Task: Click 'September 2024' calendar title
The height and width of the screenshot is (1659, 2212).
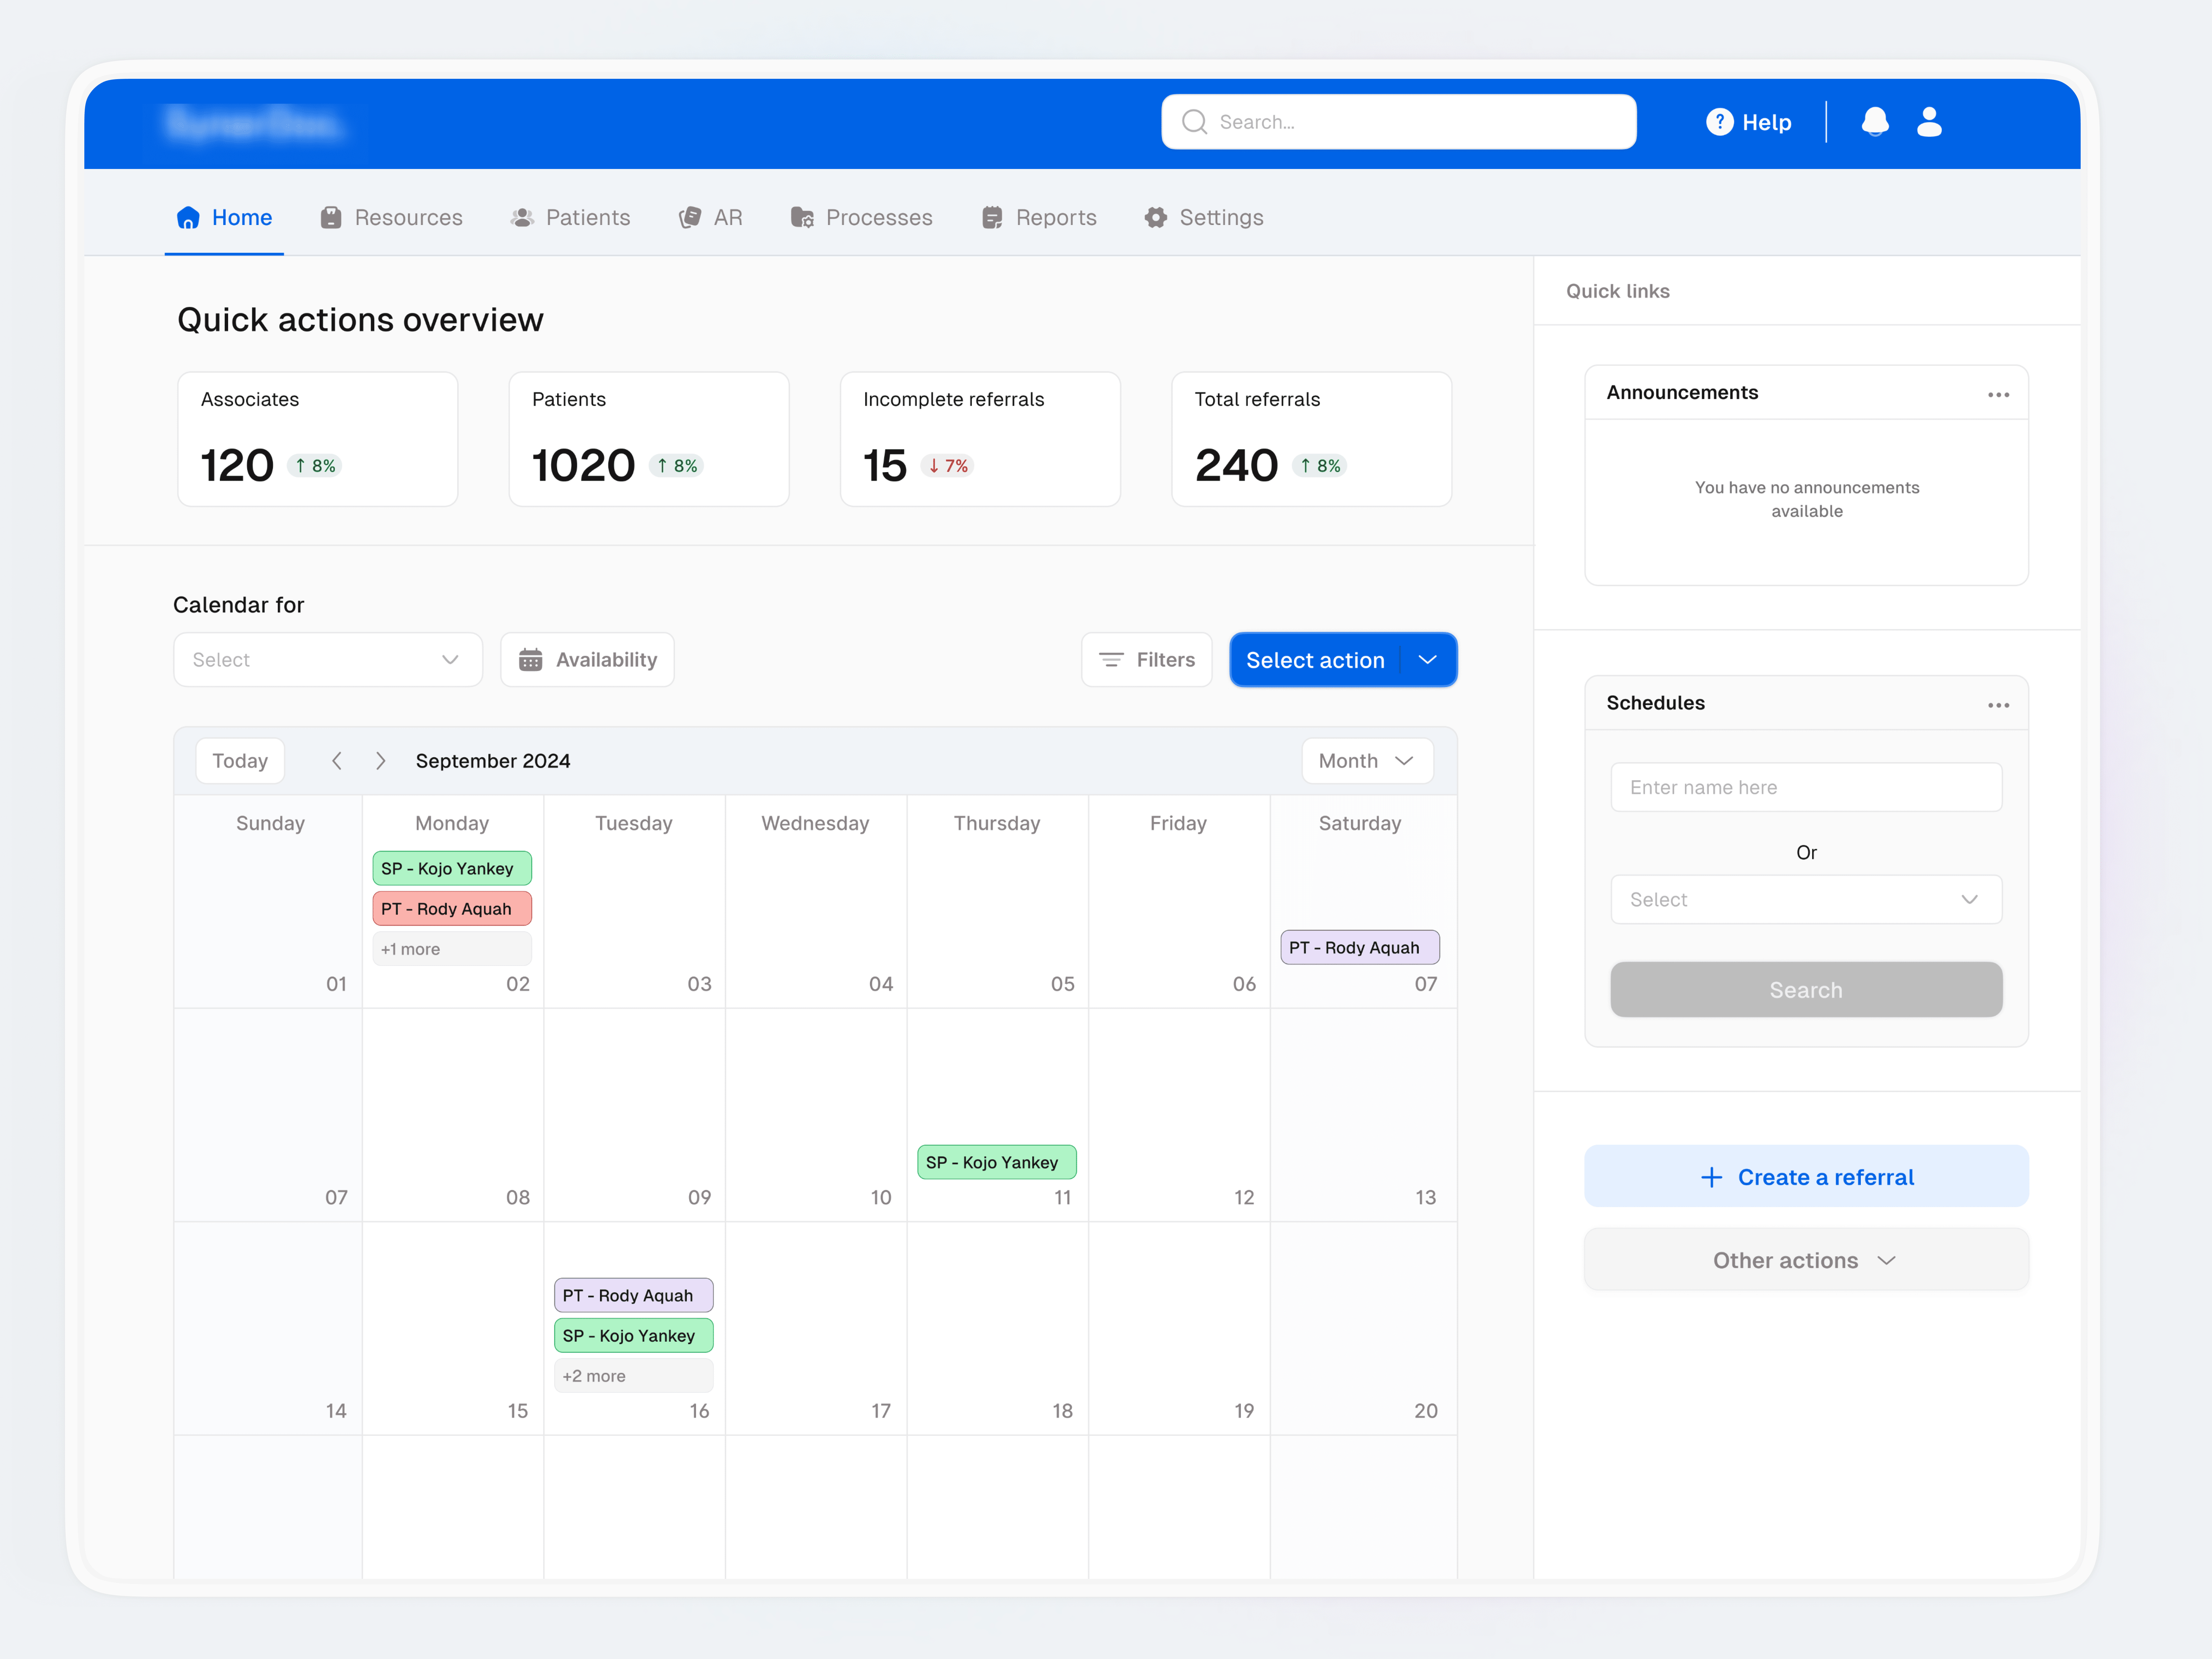Action: pos(493,761)
